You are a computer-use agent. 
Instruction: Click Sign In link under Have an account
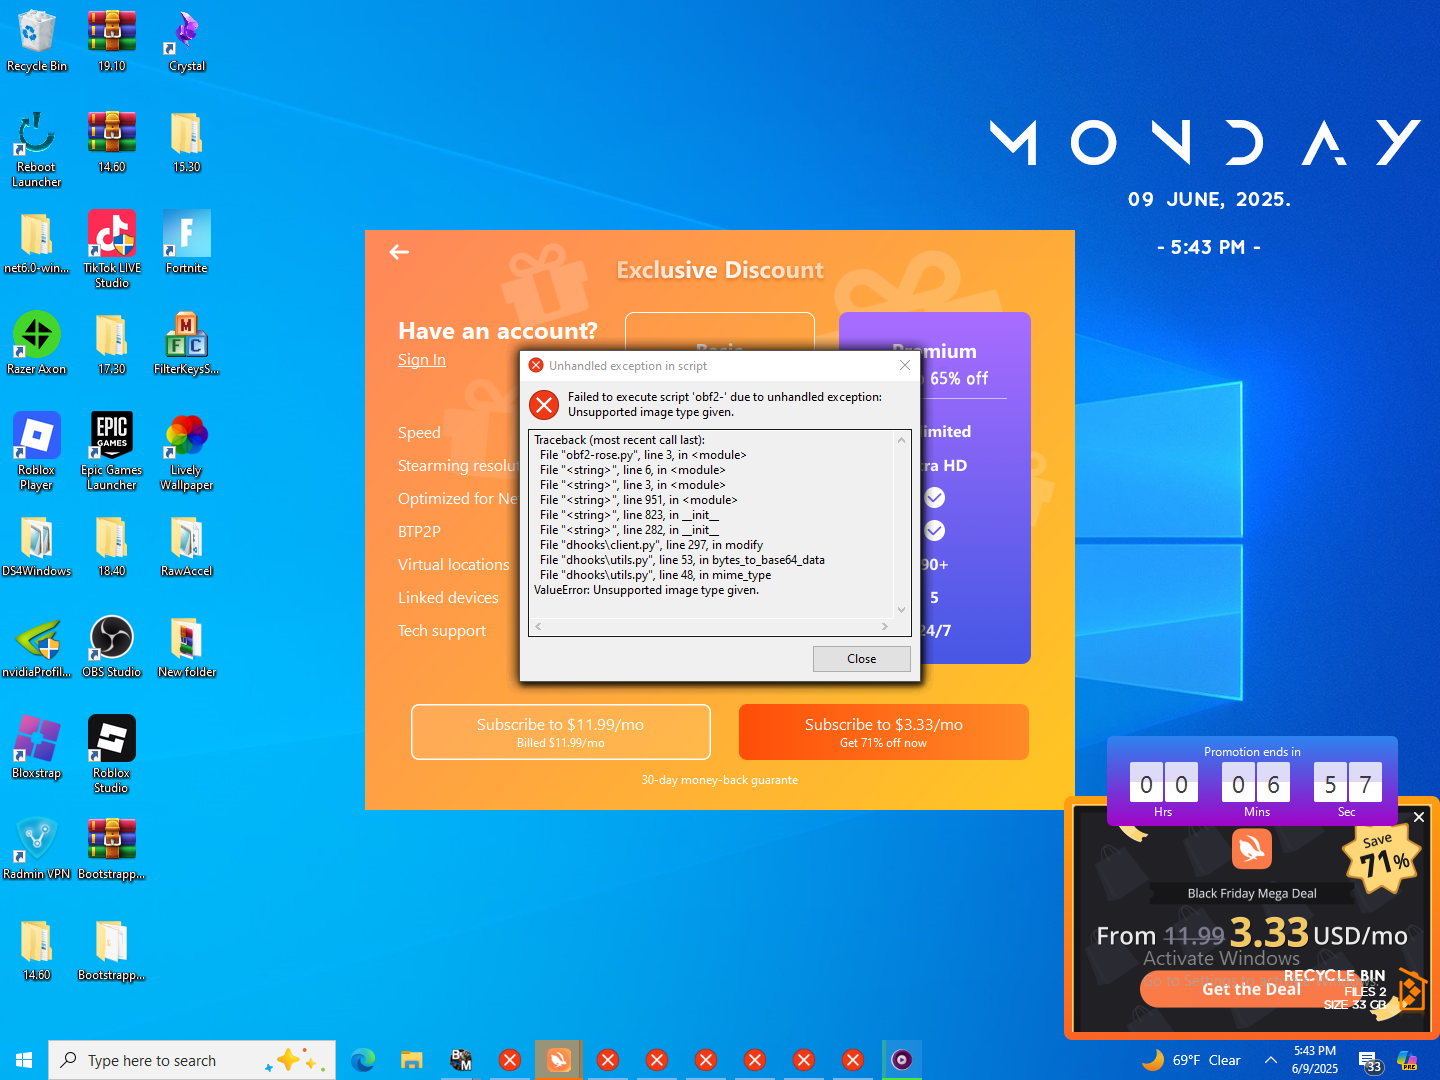(422, 360)
